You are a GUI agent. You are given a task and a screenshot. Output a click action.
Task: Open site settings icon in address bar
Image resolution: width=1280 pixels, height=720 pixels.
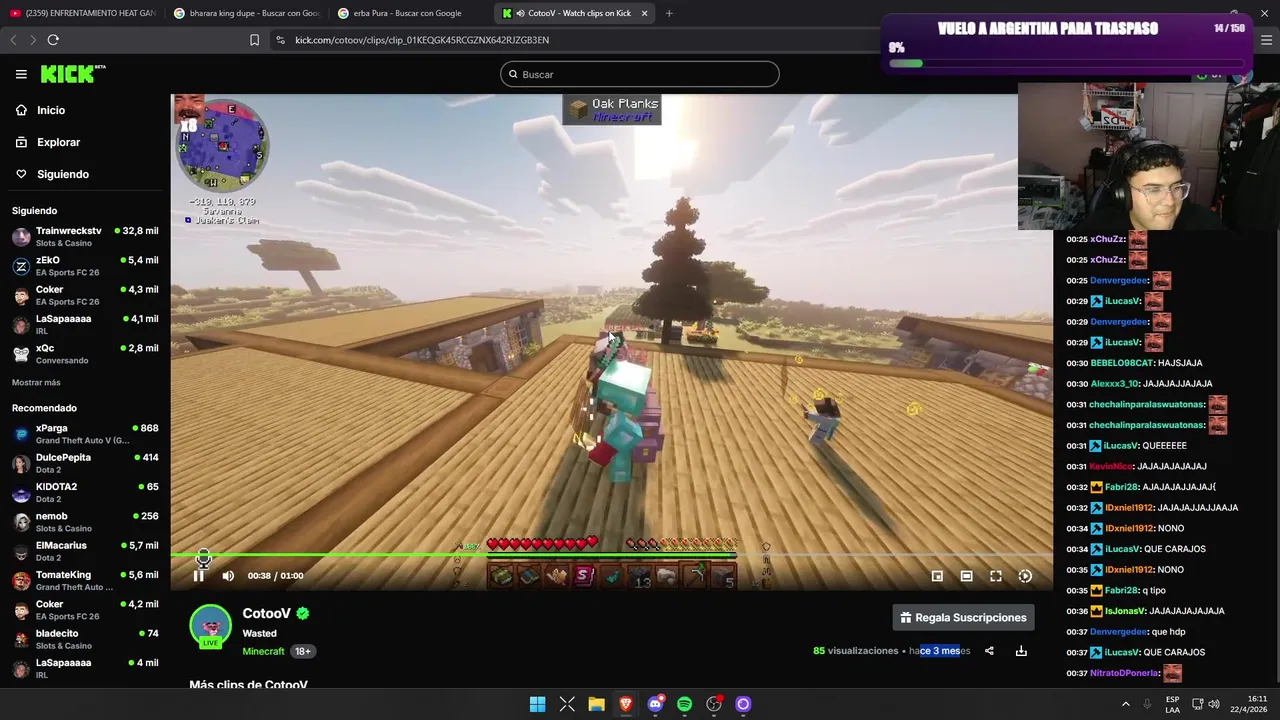(x=279, y=40)
